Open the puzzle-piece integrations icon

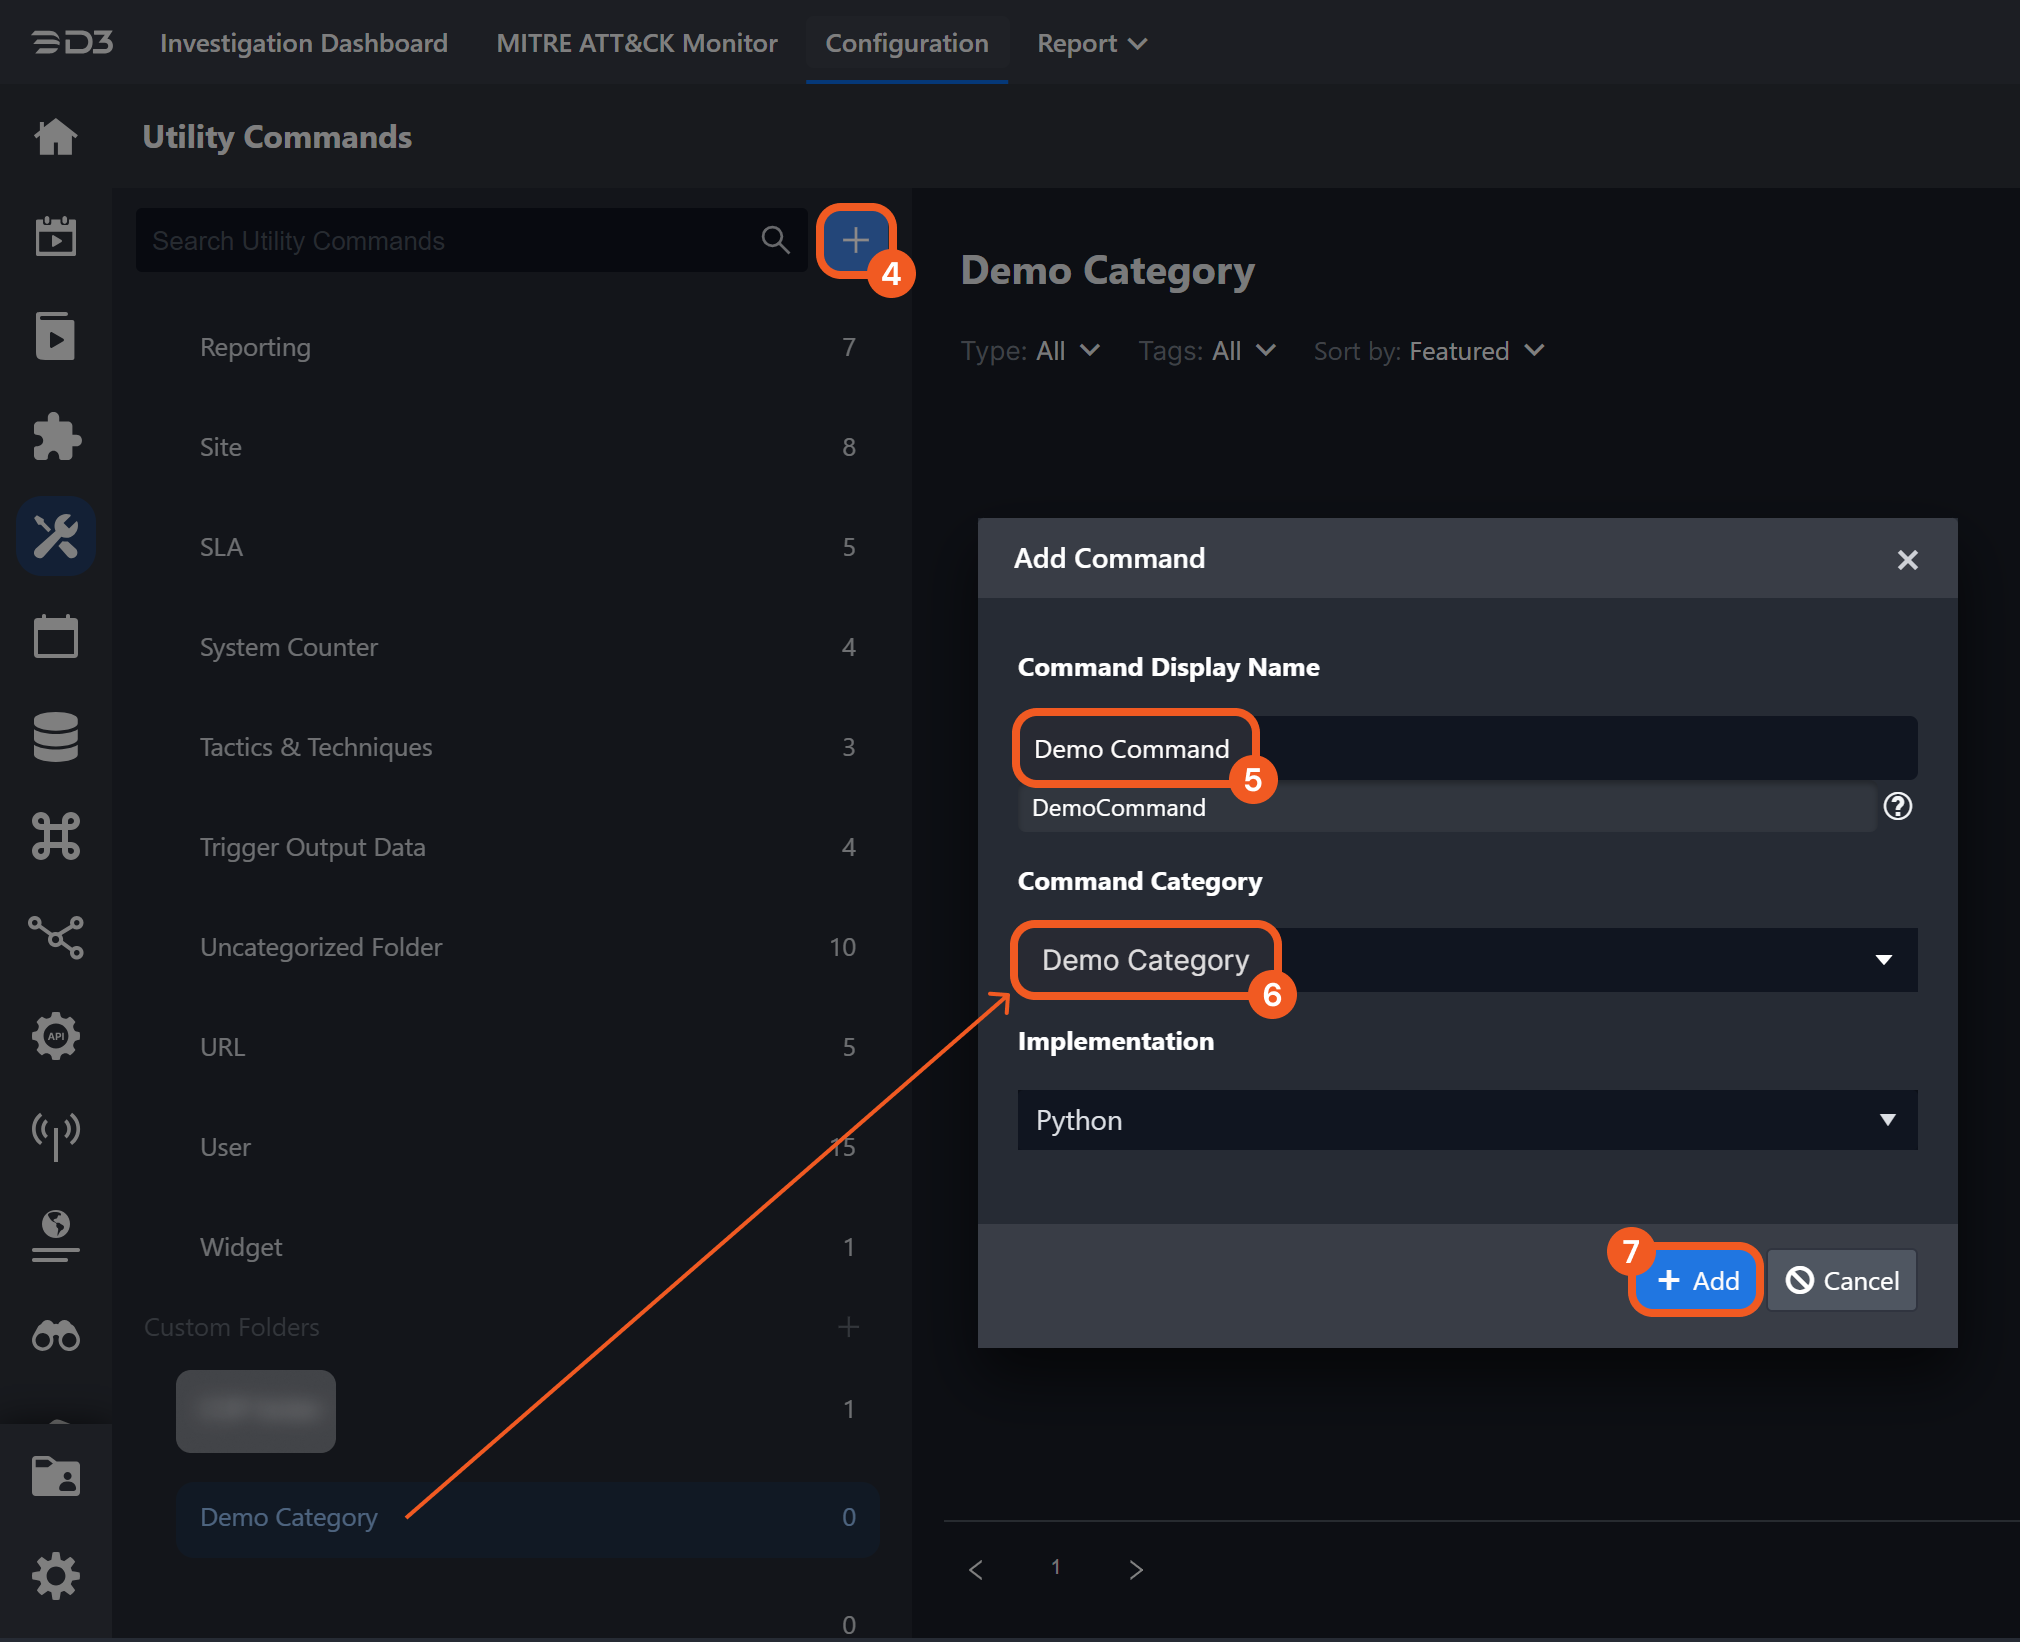56,437
